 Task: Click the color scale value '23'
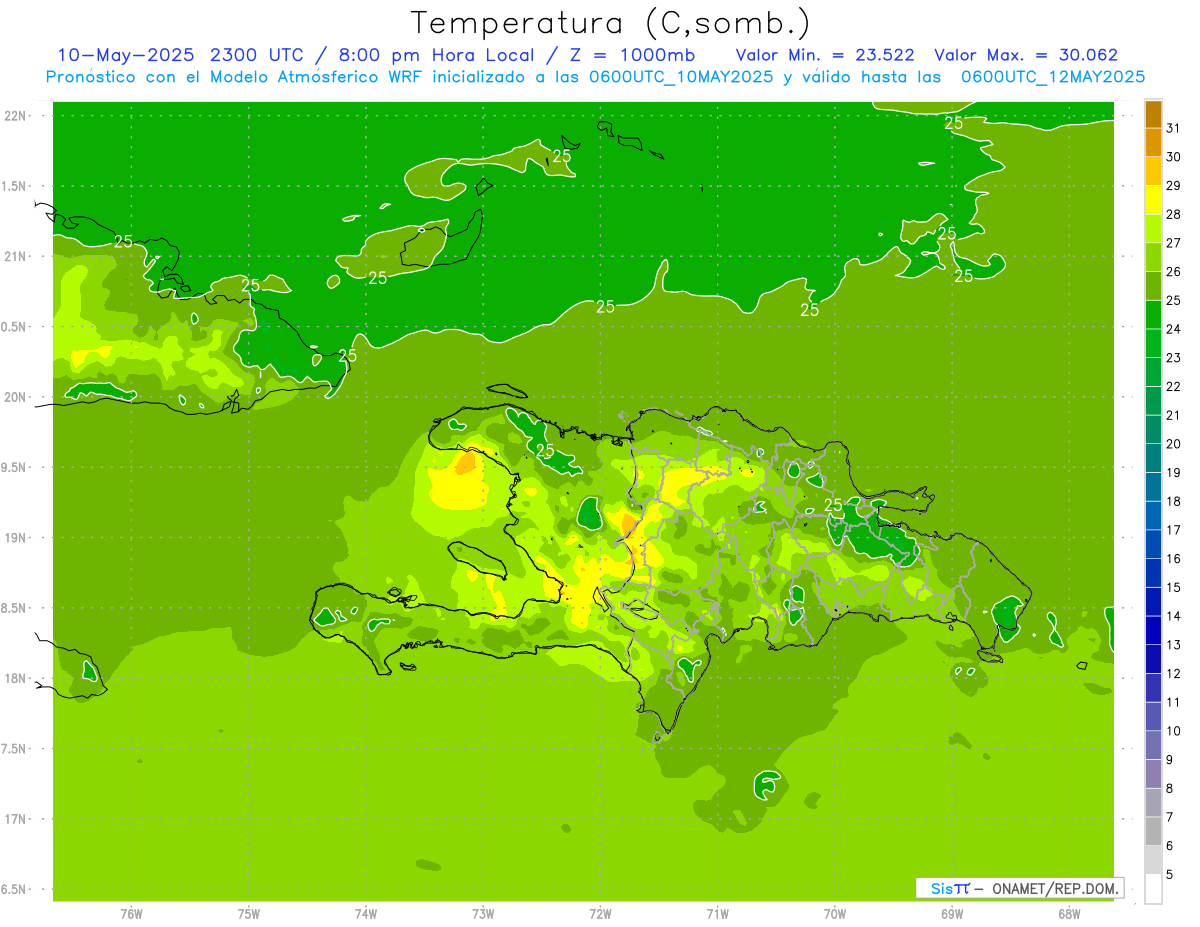pos(1173,358)
